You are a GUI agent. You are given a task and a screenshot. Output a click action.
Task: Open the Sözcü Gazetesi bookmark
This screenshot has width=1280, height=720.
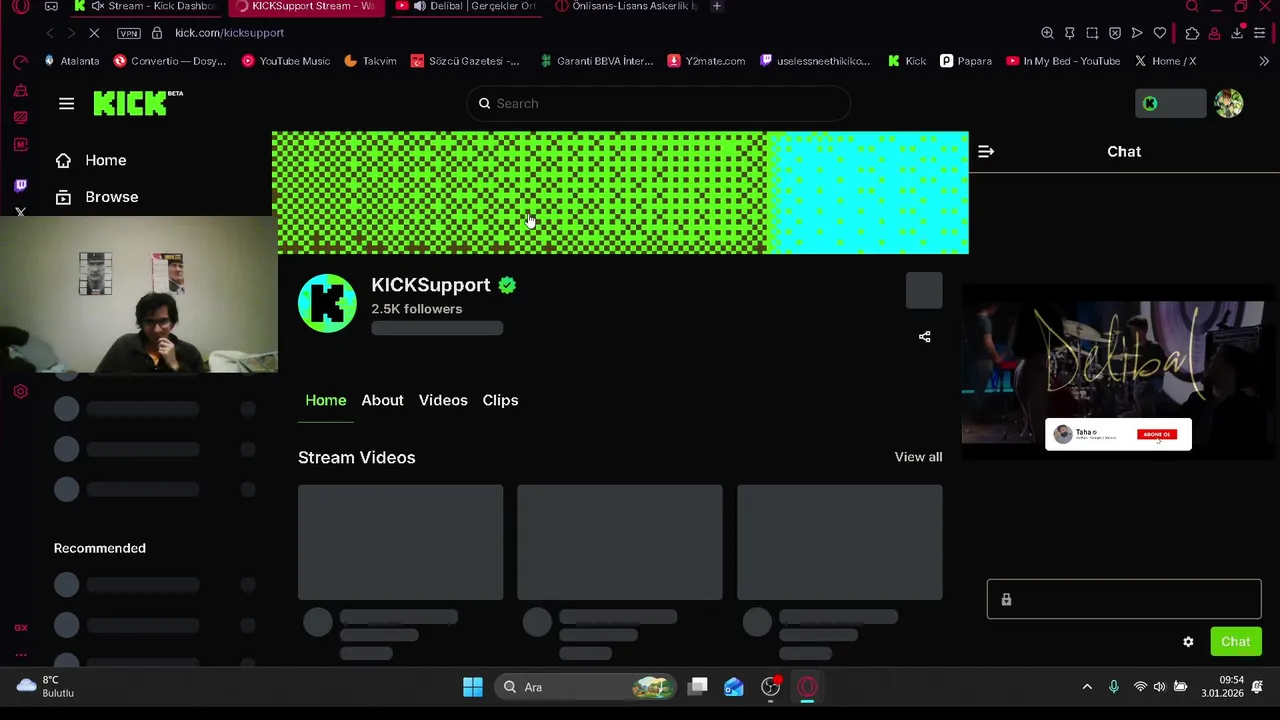465,61
